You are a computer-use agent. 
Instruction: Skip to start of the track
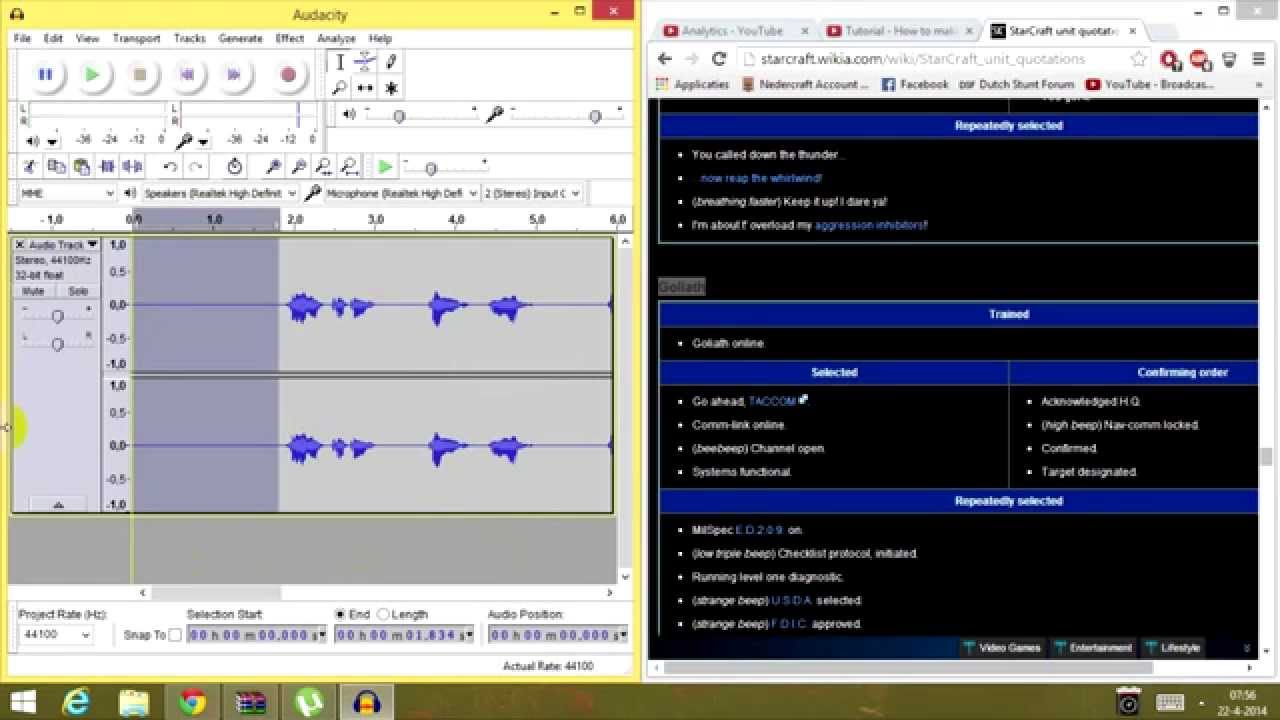point(187,74)
